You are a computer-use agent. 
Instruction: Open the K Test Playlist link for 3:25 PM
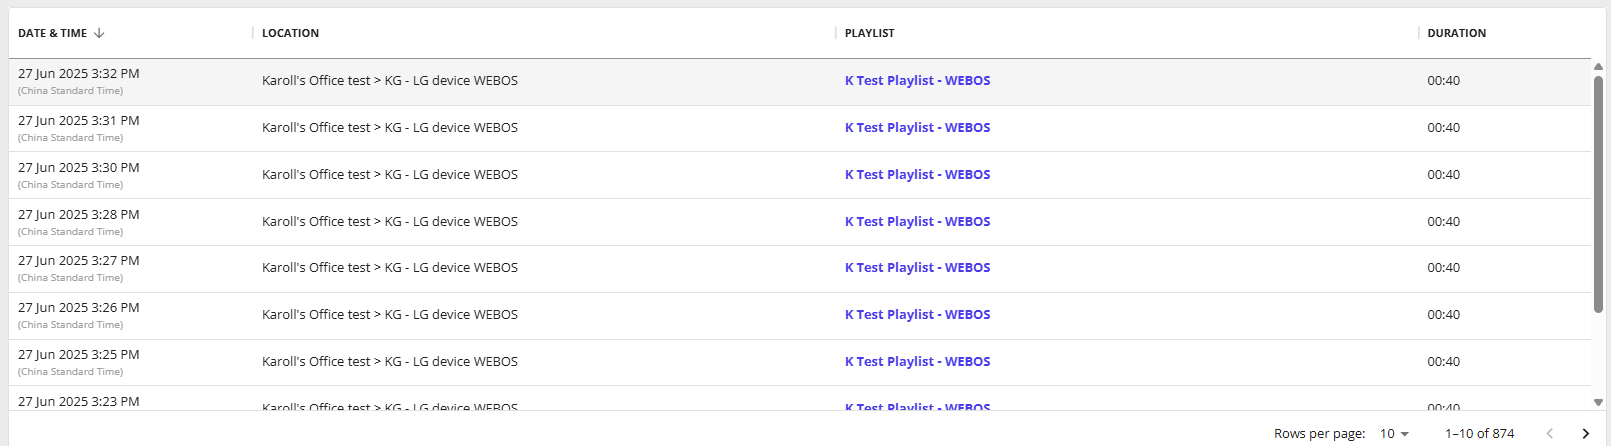tap(917, 361)
